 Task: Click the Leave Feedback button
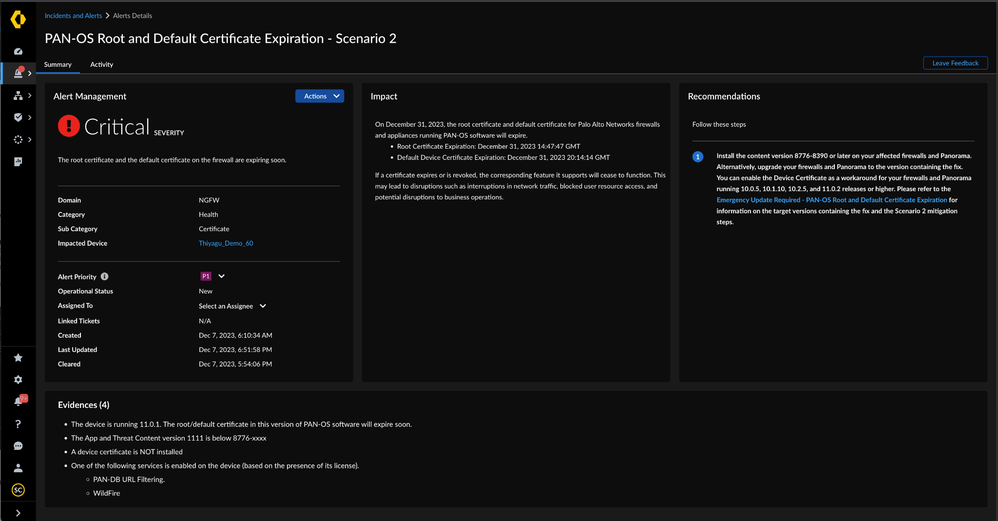tap(955, 63)
